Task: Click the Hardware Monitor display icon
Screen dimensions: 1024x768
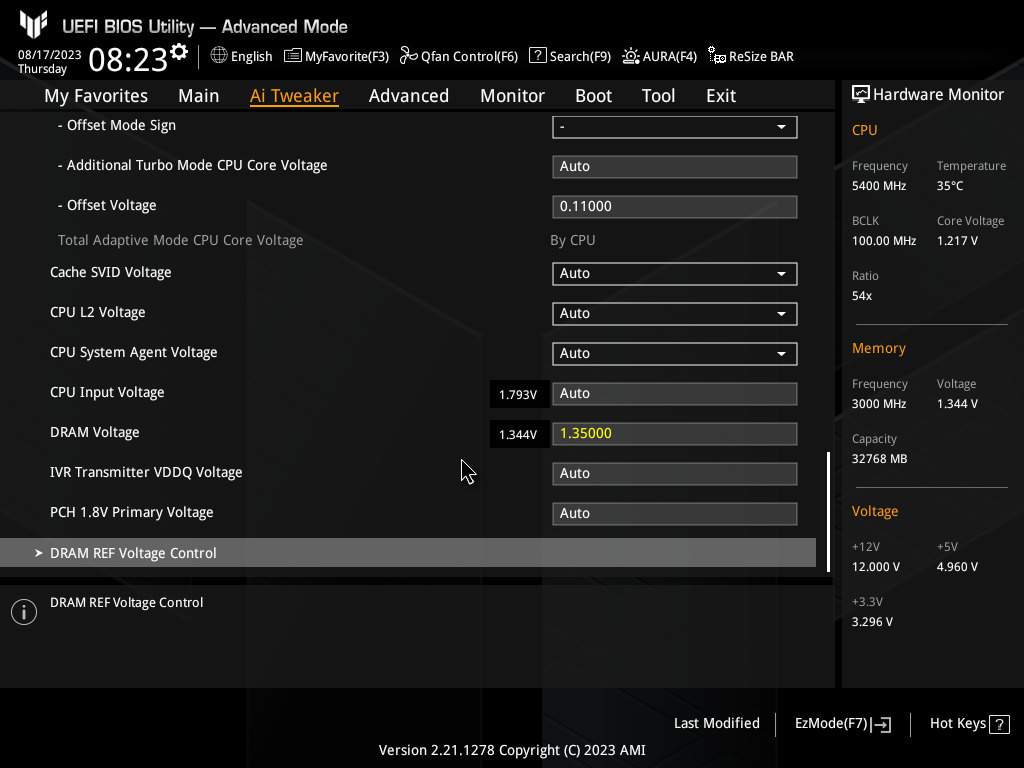Action: pos(861,95)
